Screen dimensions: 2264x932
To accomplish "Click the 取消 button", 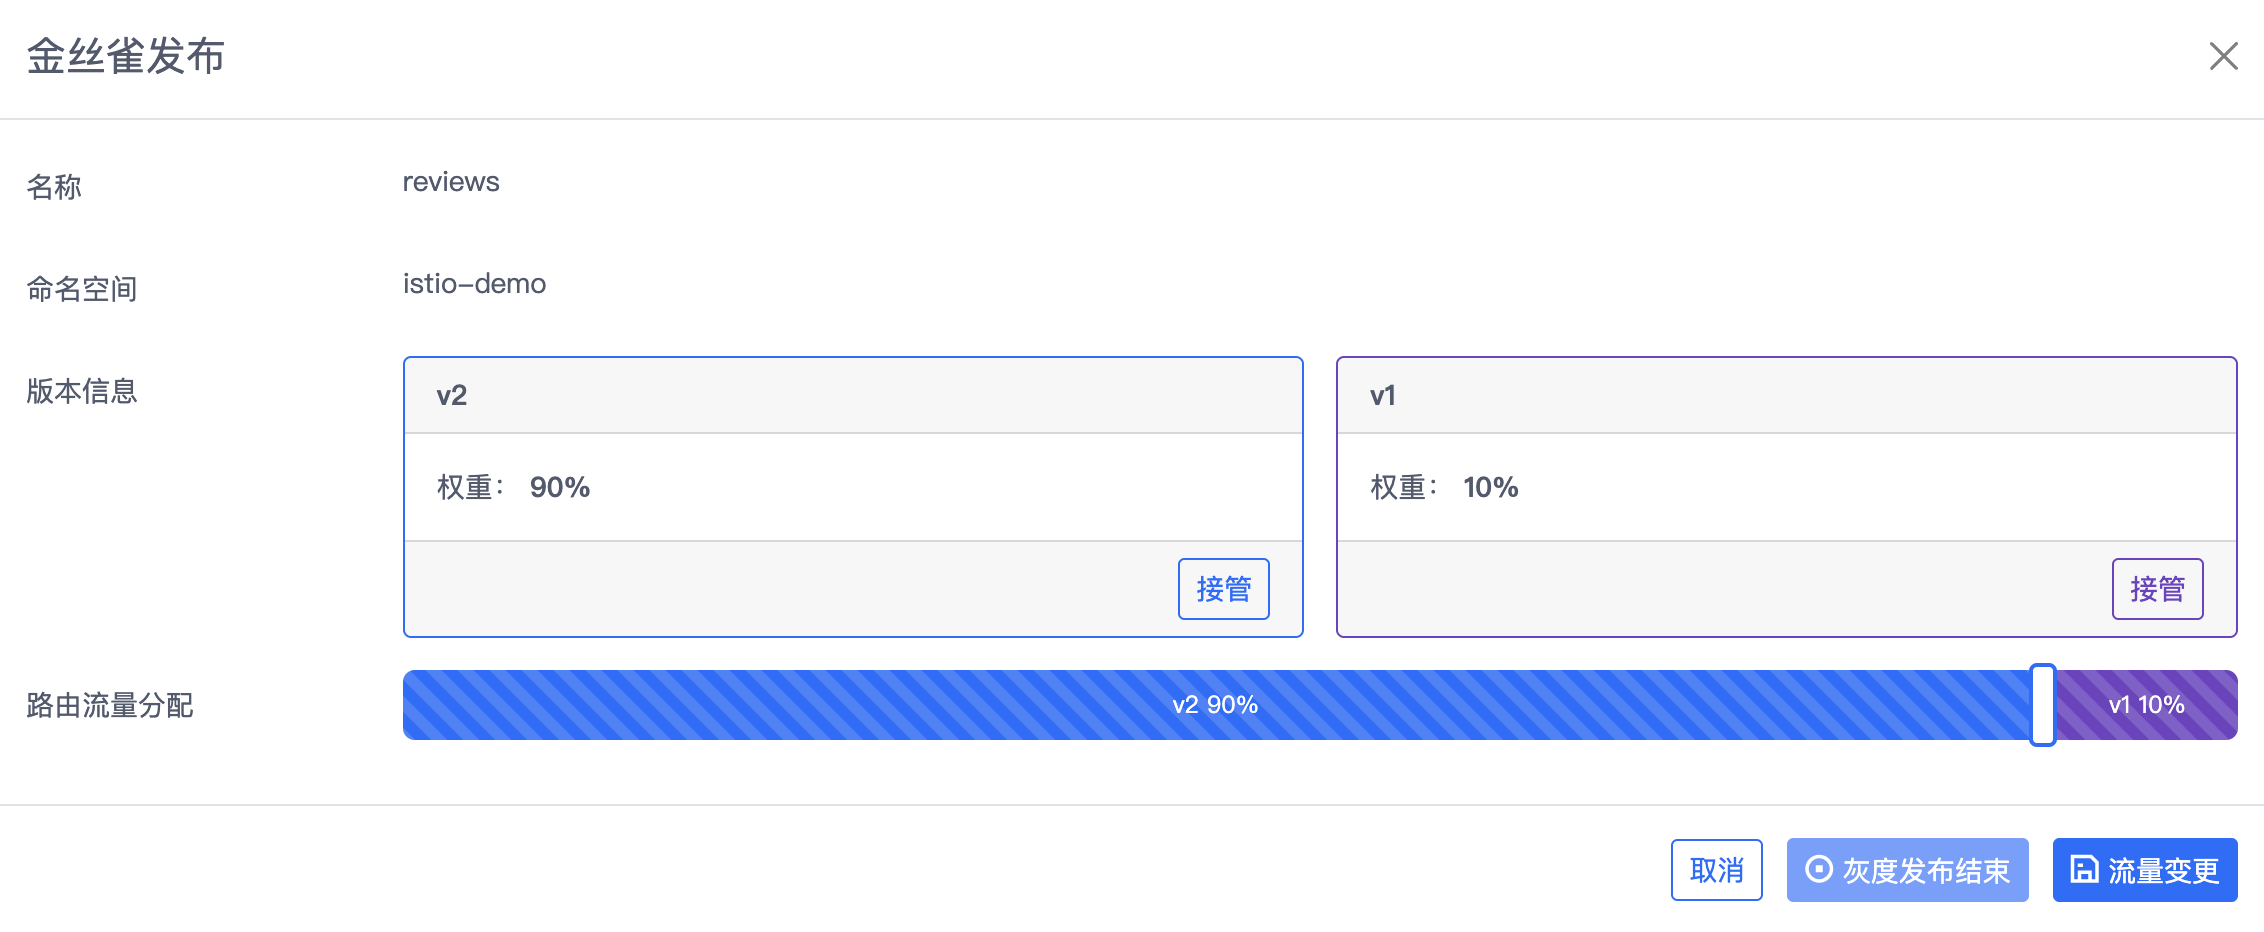I will (1716, 870).
